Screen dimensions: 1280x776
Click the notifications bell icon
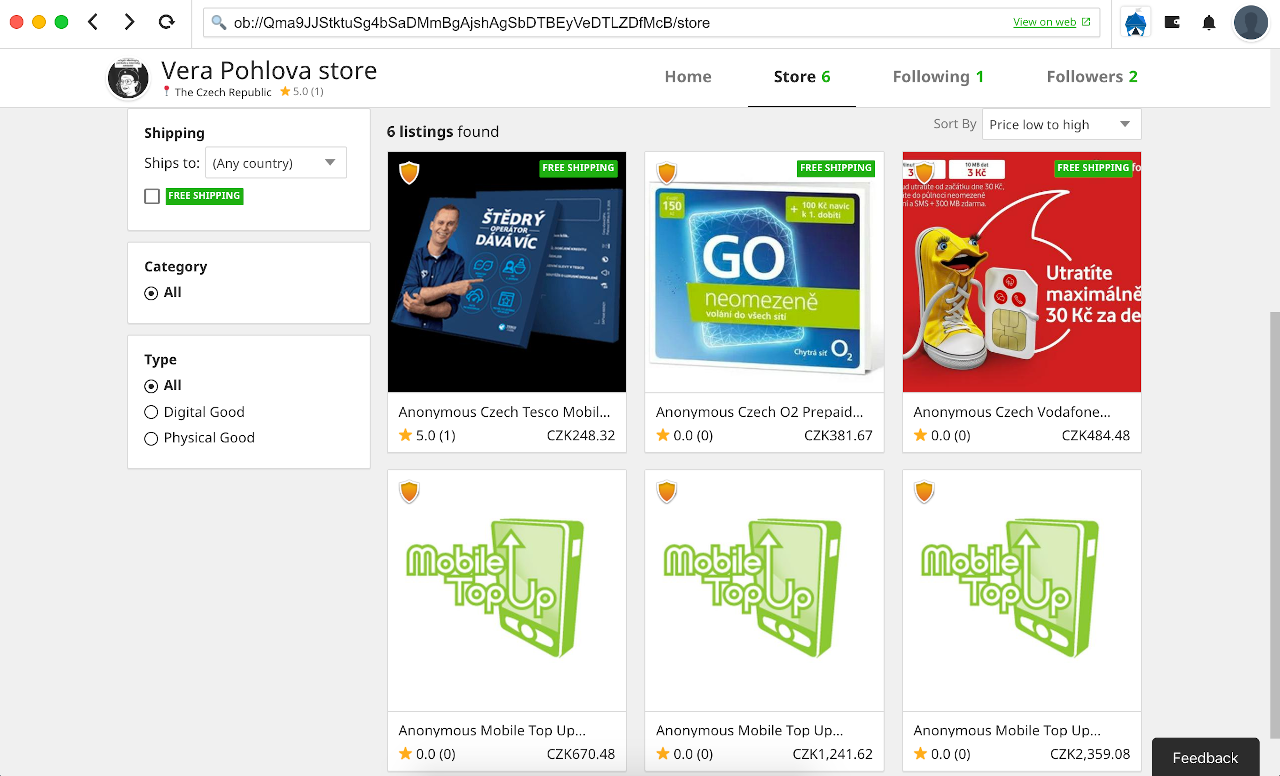tap(1208, 21)
